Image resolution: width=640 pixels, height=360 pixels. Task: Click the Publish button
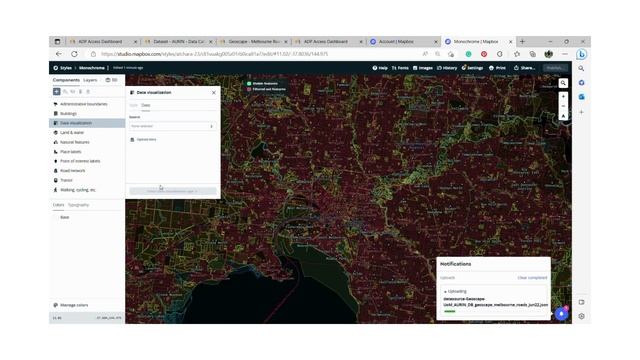[x=555, y=68]
